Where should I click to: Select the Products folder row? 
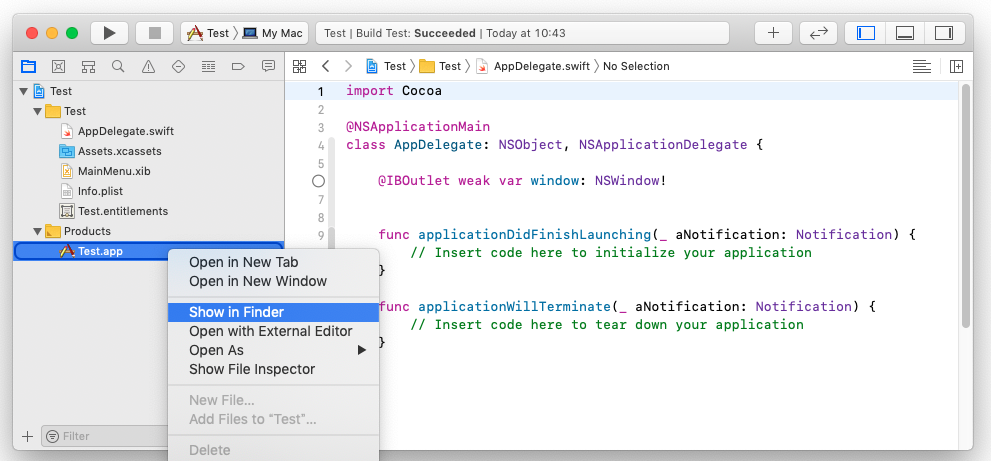[149, 231]
